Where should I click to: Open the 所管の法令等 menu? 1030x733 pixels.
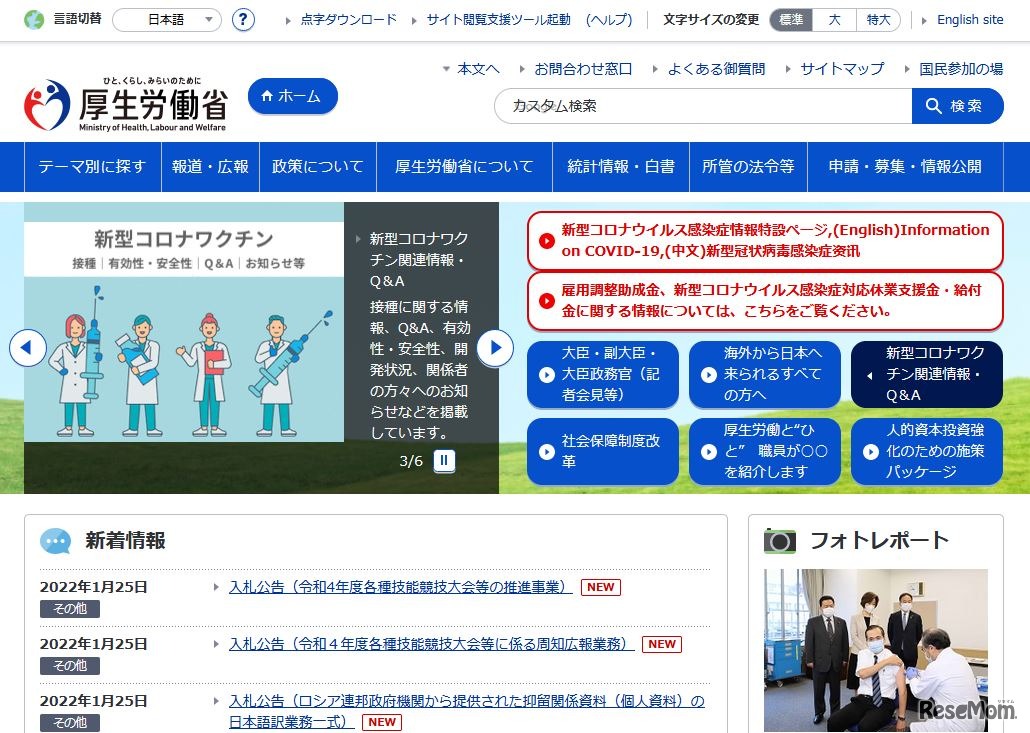click(x=748, y=167)
